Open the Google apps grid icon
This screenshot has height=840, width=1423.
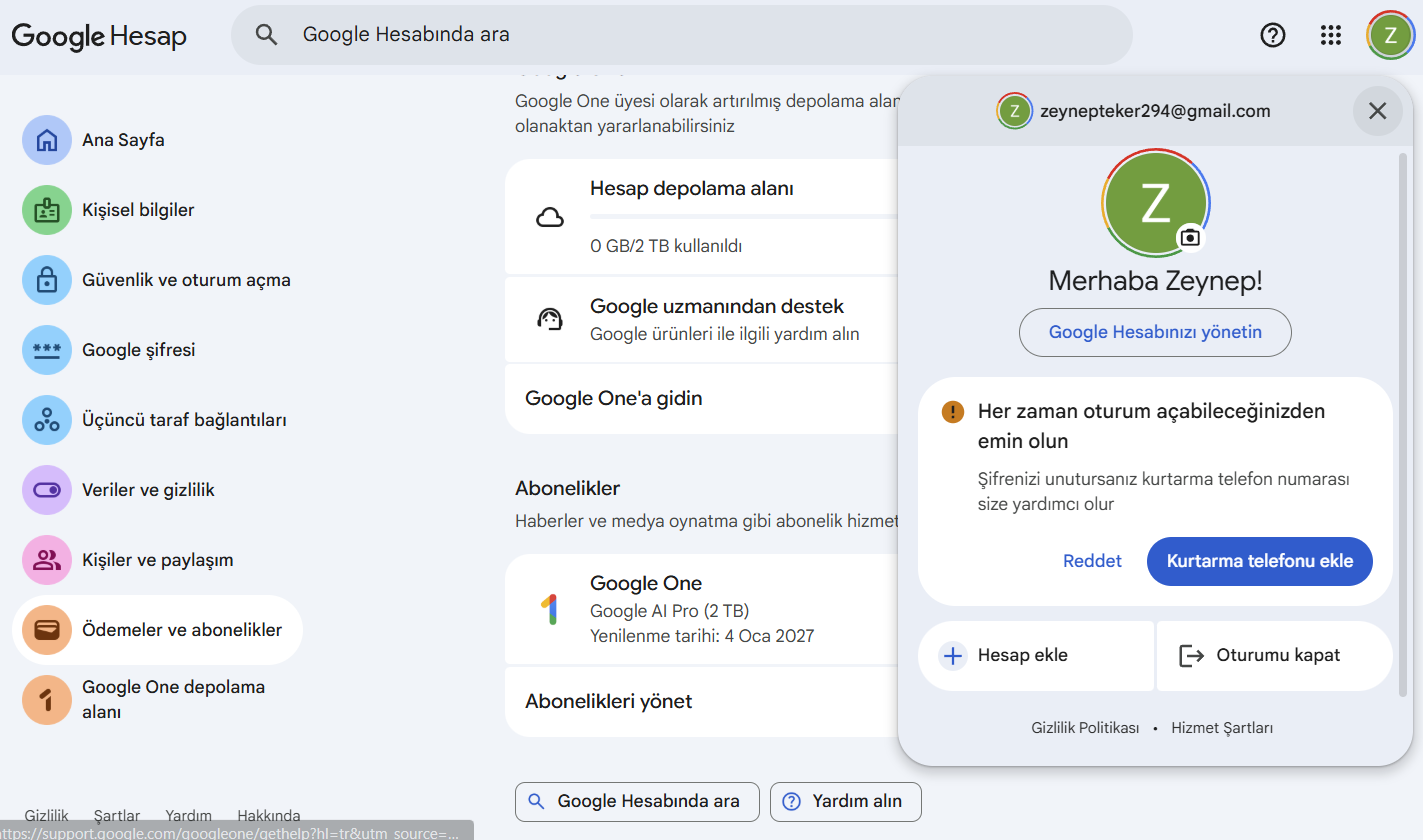(1330, 35)
